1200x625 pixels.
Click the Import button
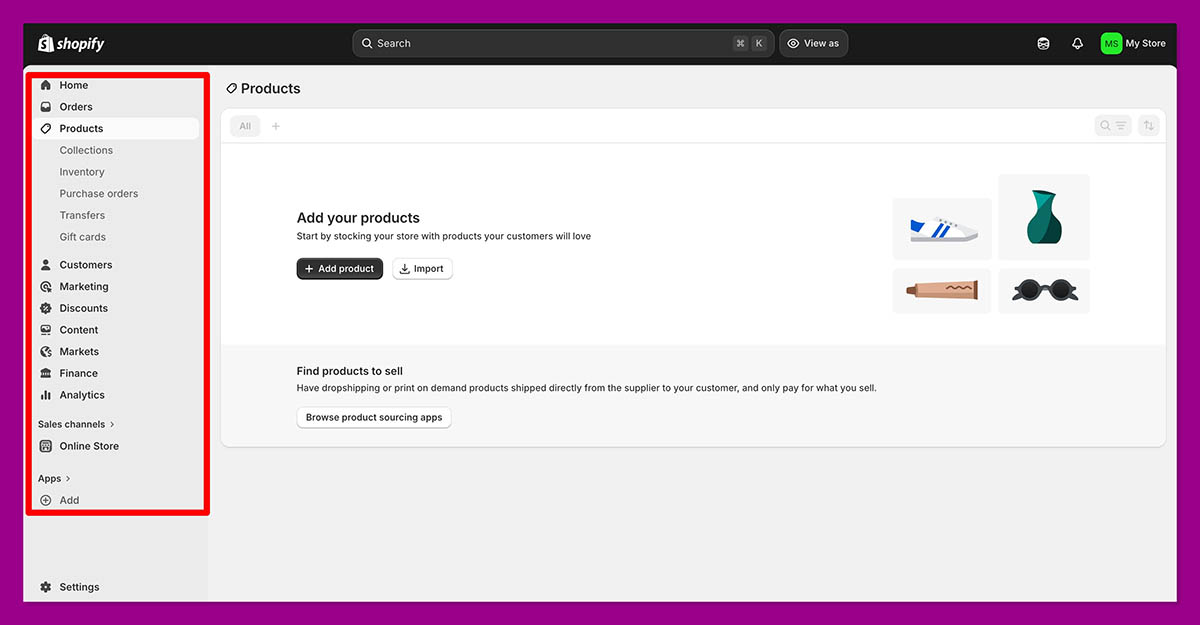click(x=422, y=268)
